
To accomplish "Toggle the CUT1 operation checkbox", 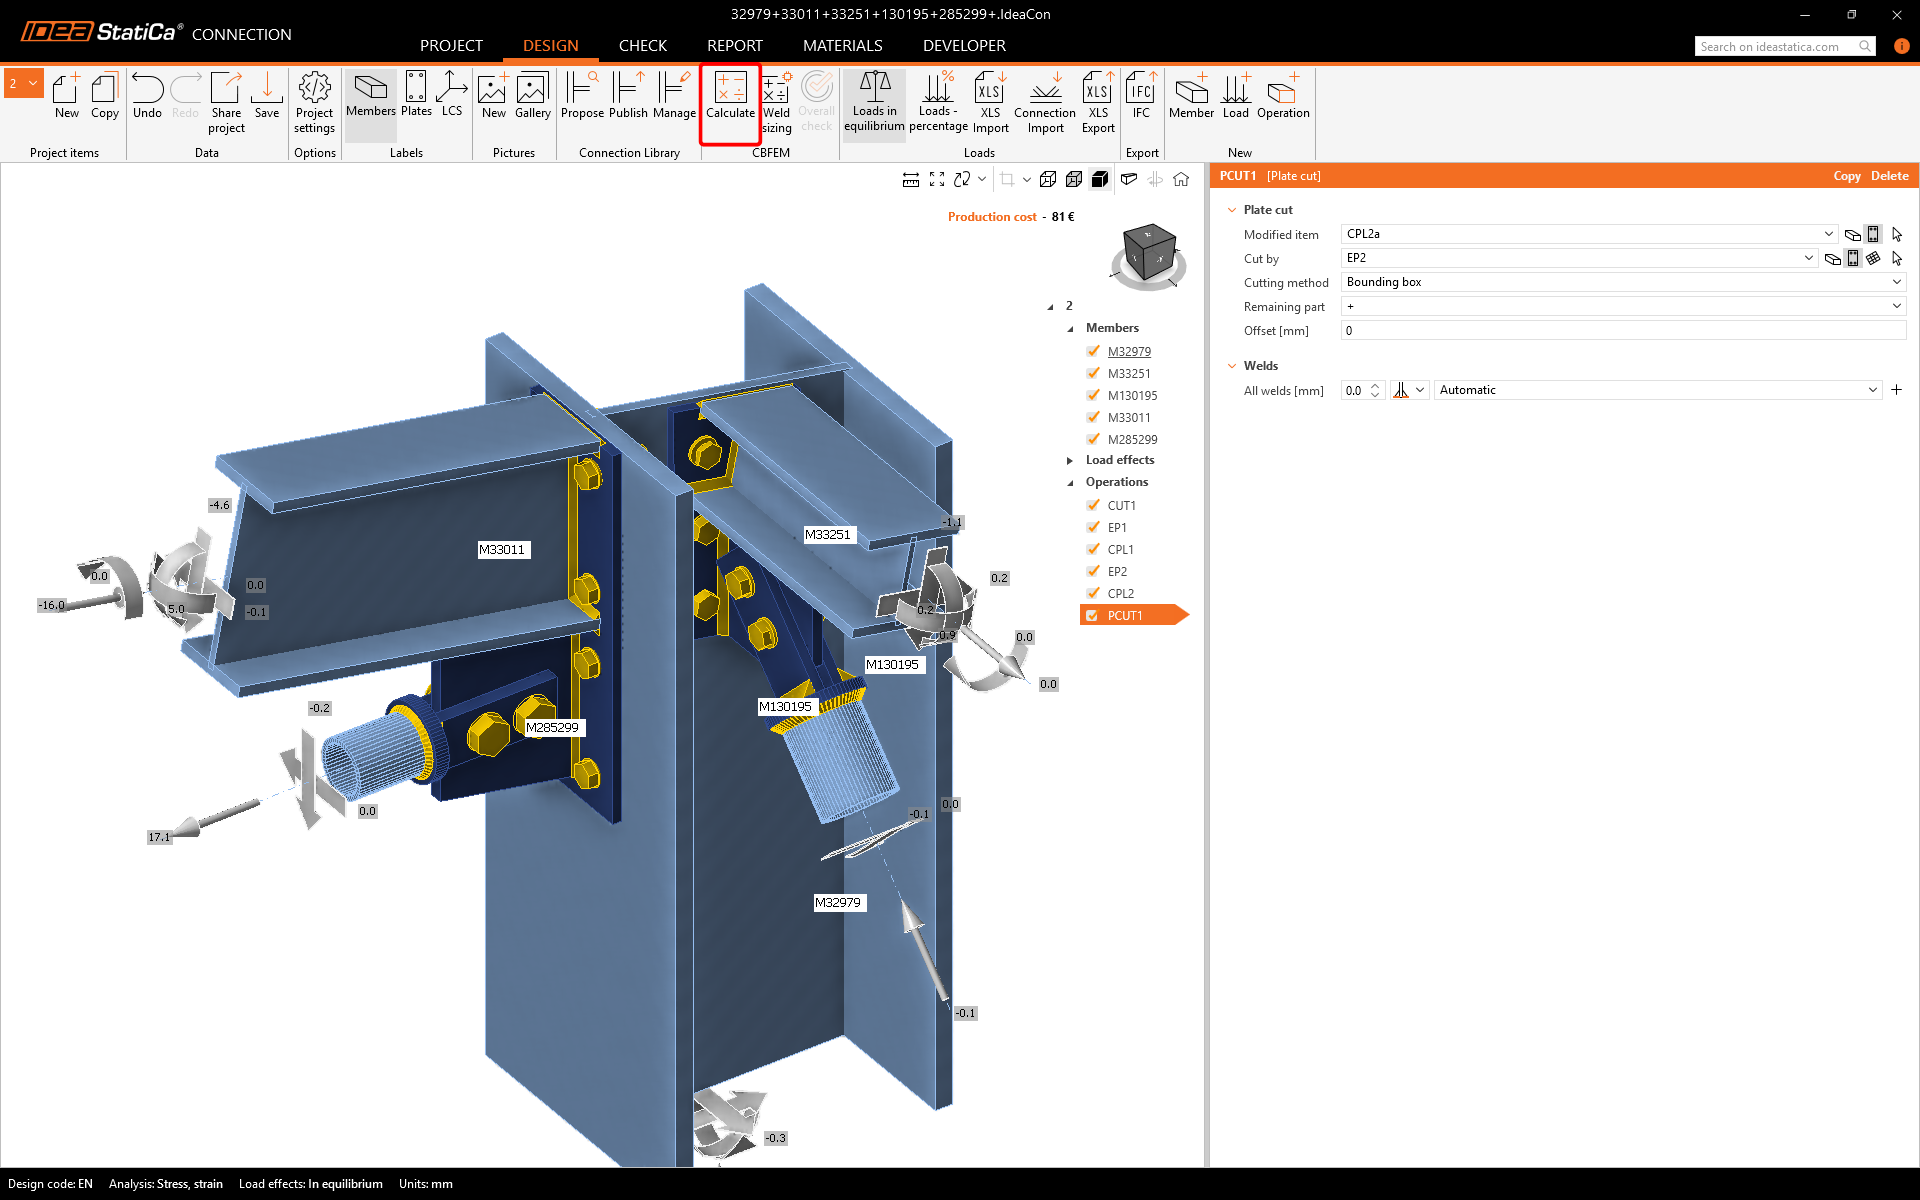I will pyautogui.click(x=1093, y=505).
